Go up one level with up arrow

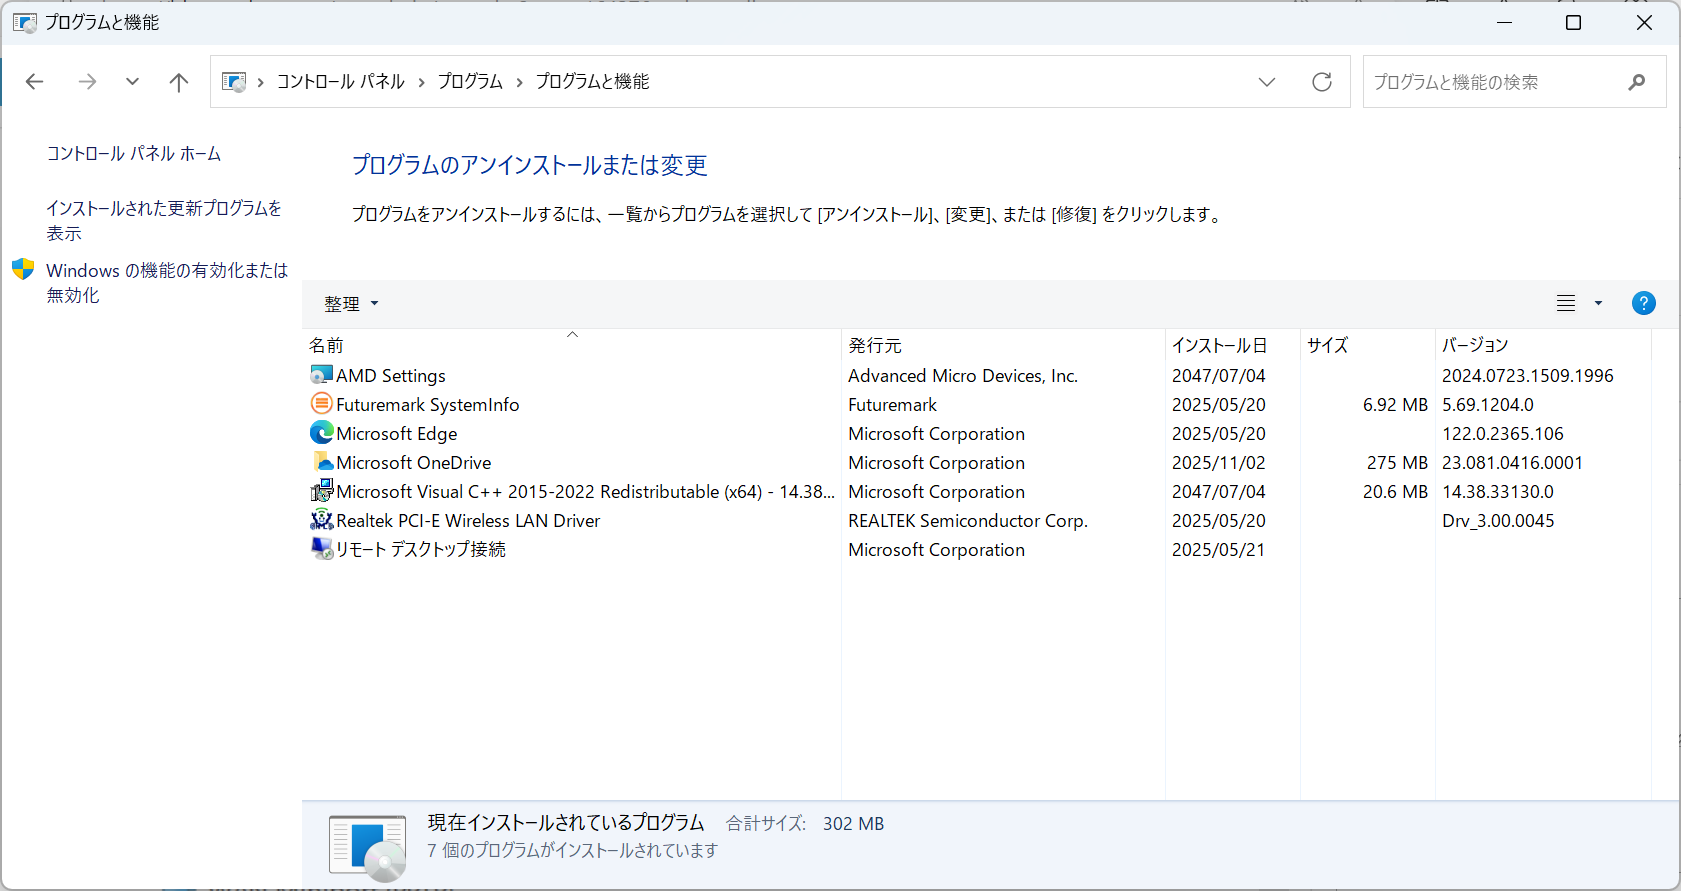pyautogui.click(x=179, y=82)
